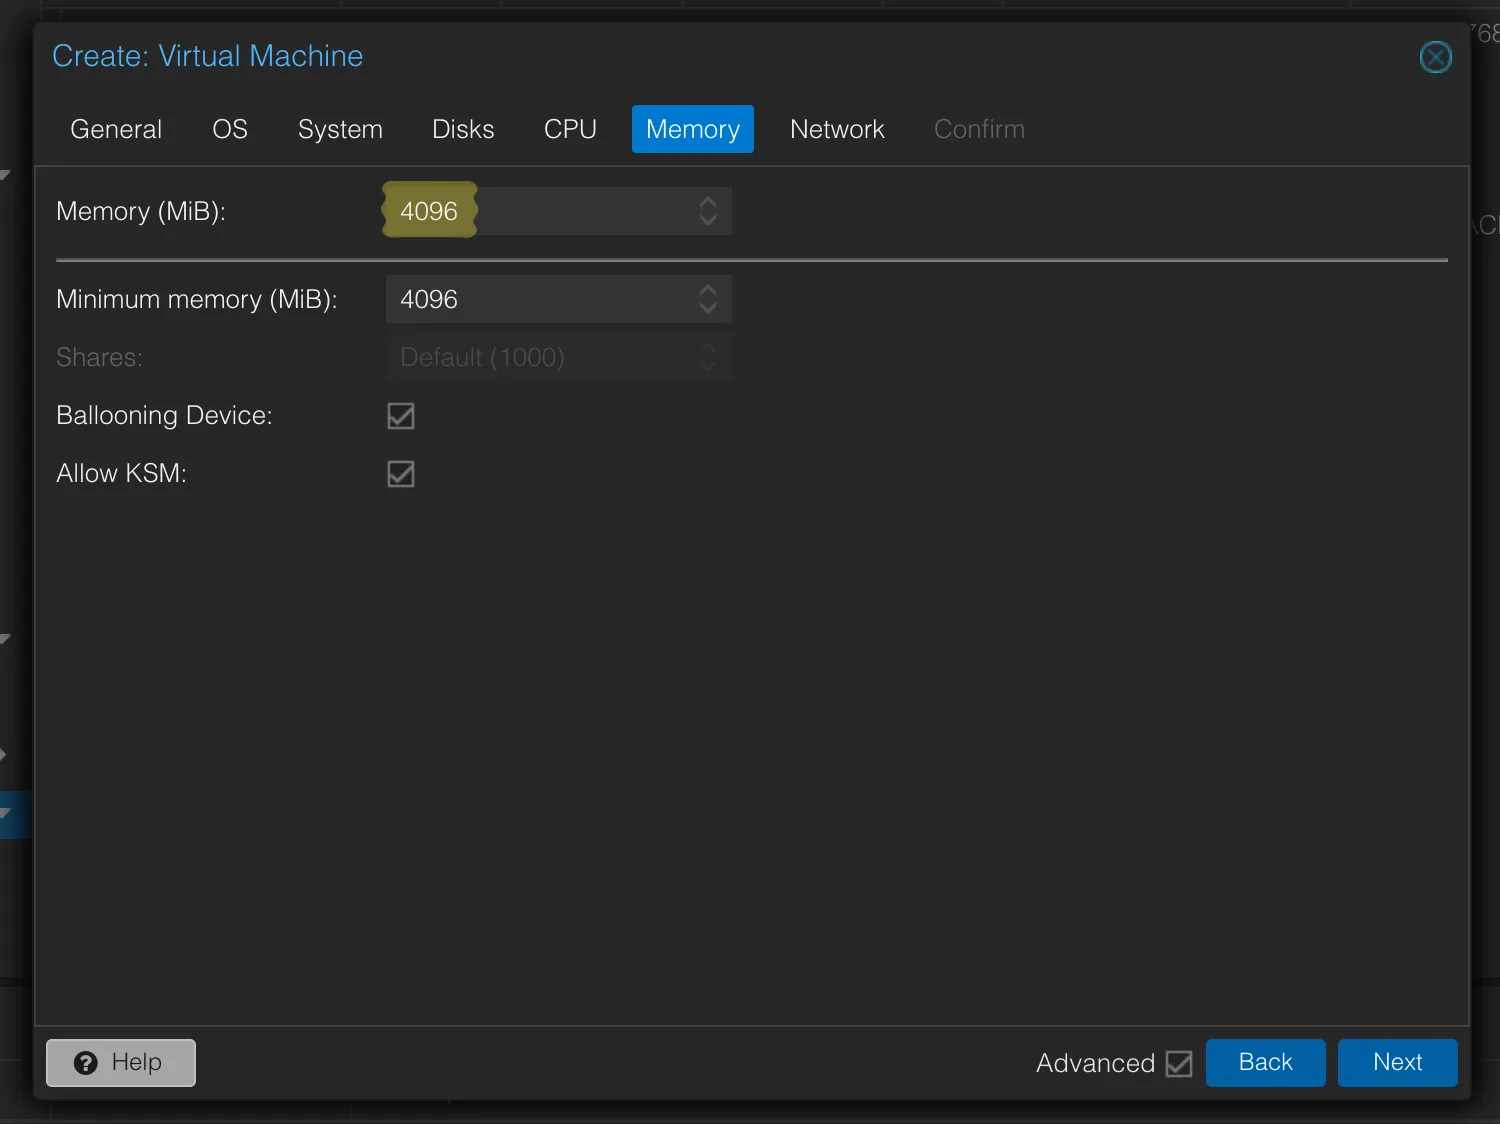Decrease Minimum memory with the down arrow
Viewport: 1500px width, 1124px height.
click(708, 308)
